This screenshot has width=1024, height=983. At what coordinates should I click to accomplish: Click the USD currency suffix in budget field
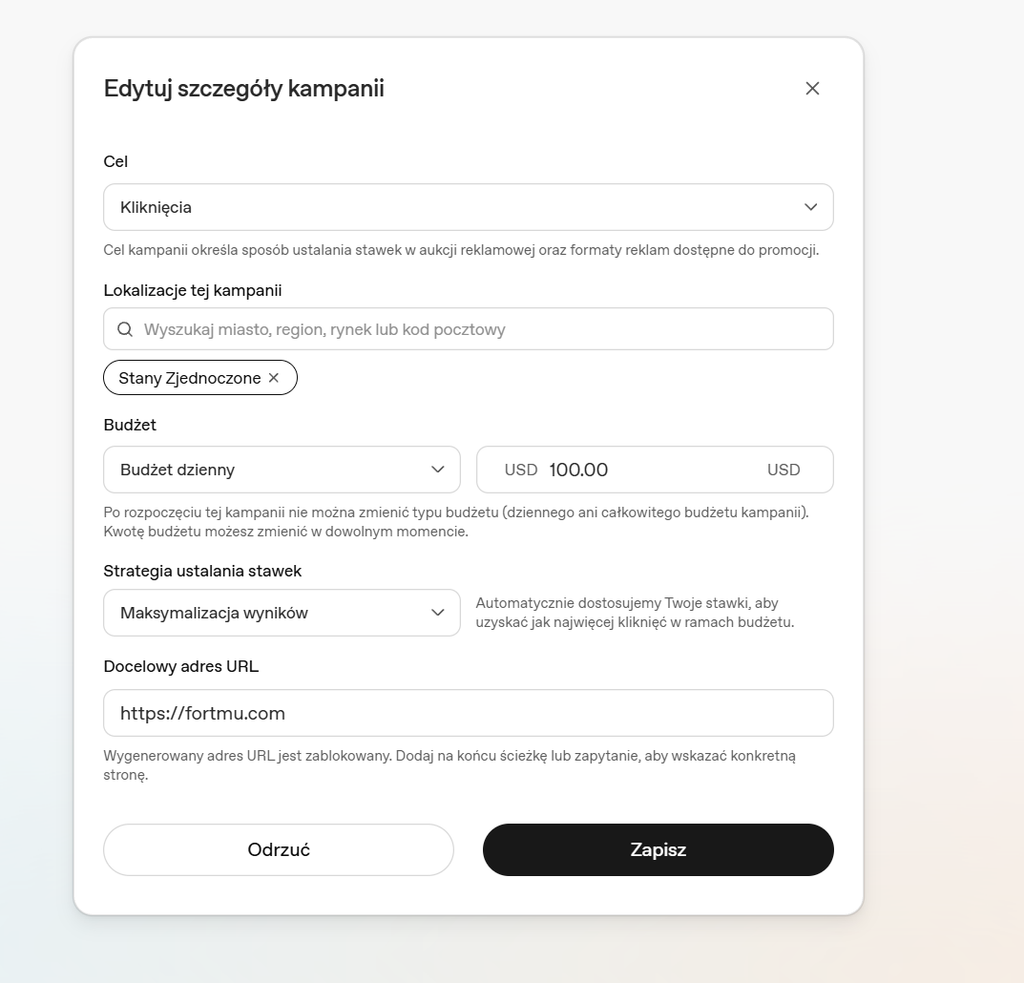pos(783,470)
